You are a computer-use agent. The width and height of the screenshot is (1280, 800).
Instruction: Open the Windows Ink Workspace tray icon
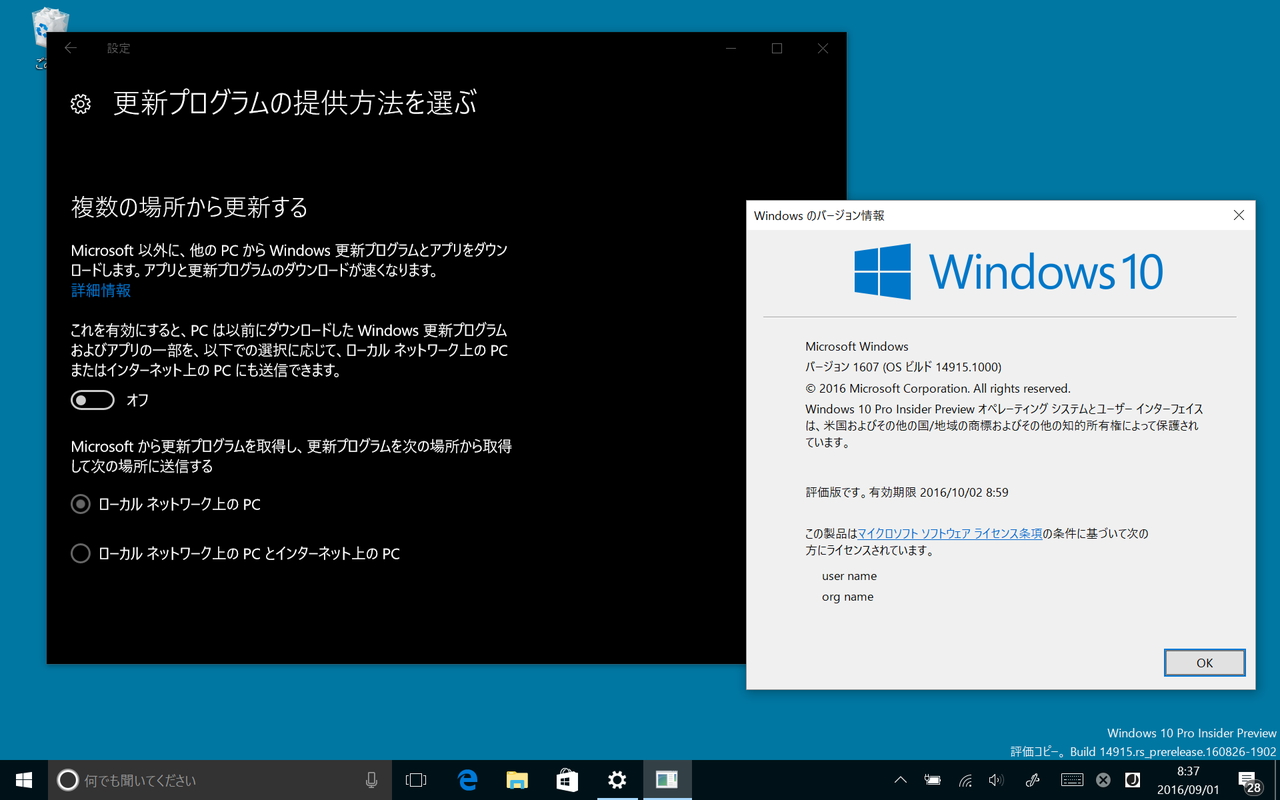[1032, 779]
